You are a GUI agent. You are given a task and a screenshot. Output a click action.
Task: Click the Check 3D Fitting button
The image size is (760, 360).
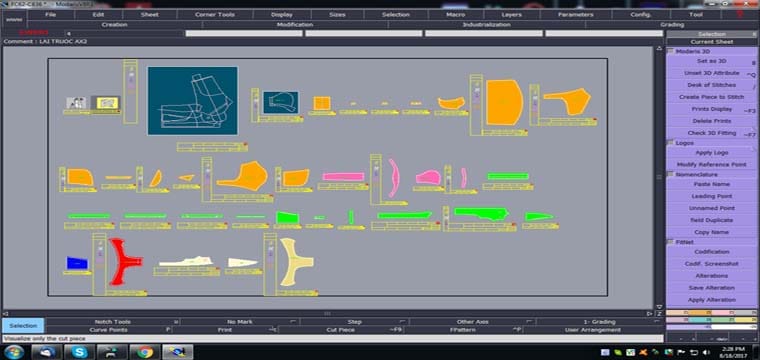tap(712, 133)
